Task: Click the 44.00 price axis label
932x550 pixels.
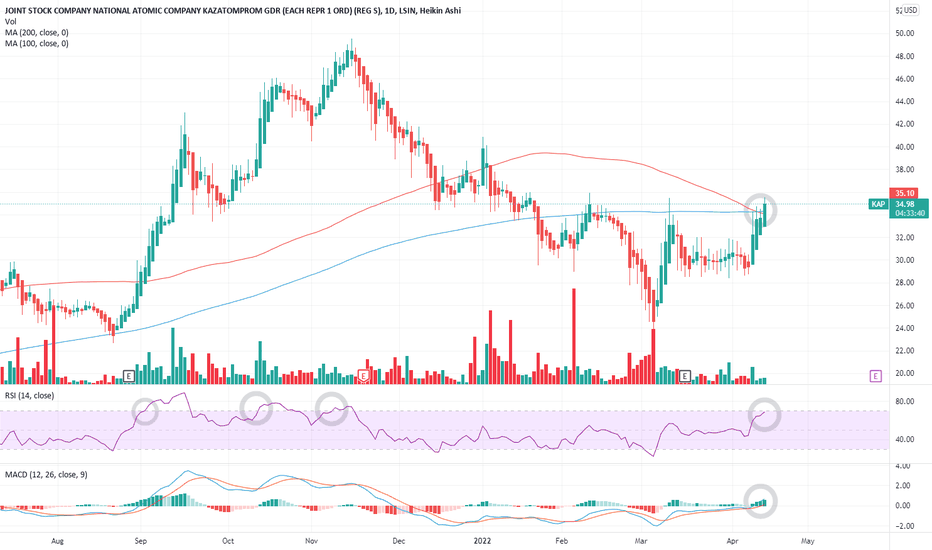Action: click(905, 102)
